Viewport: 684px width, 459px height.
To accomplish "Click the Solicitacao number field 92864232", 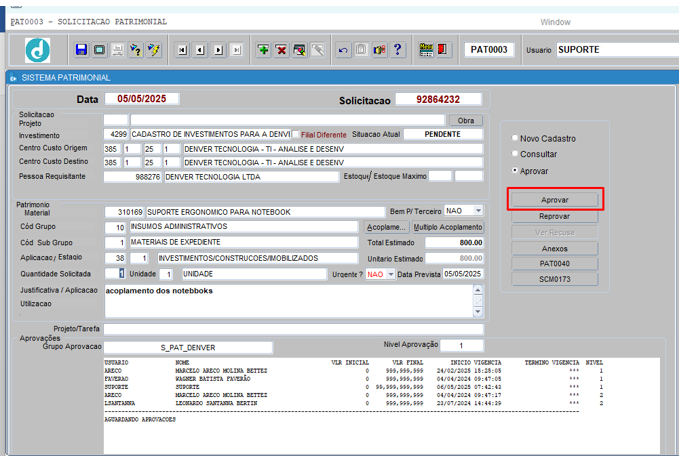I will [x=438, y=99].
